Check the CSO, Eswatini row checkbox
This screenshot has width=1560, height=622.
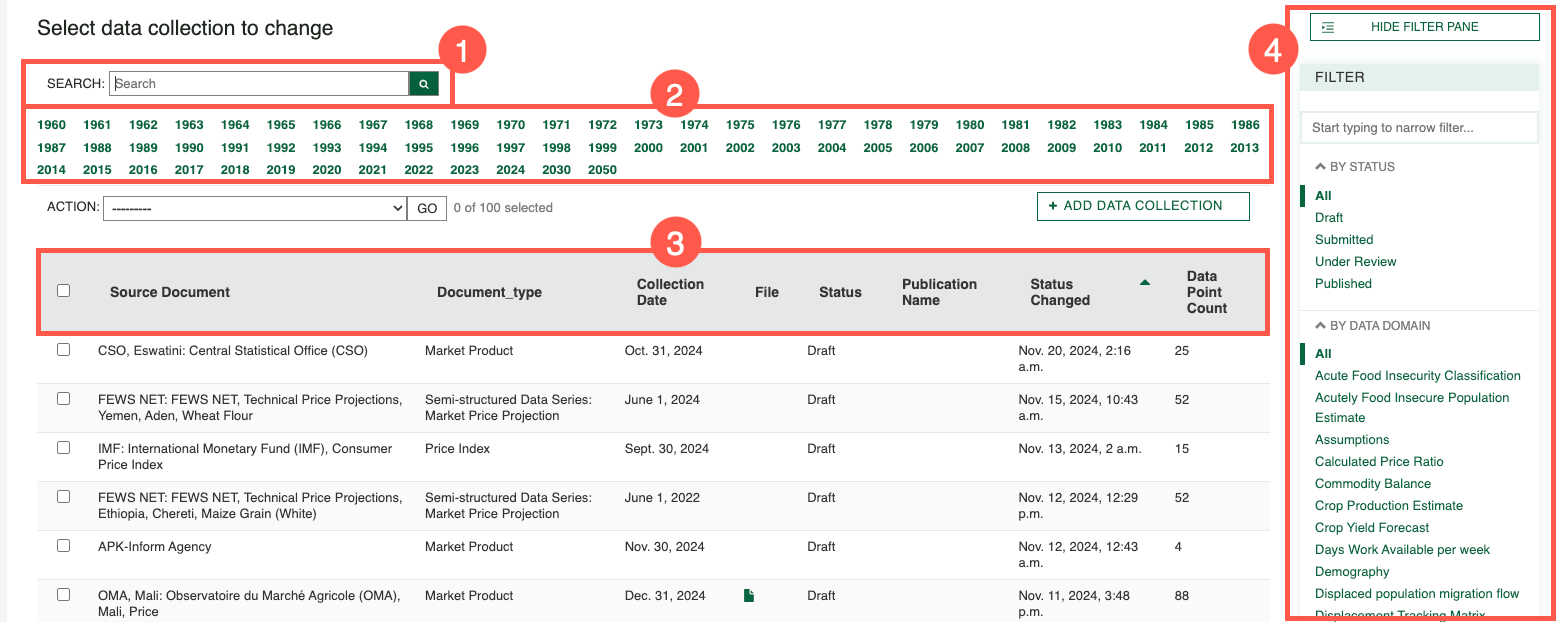(x=64, y=350)
